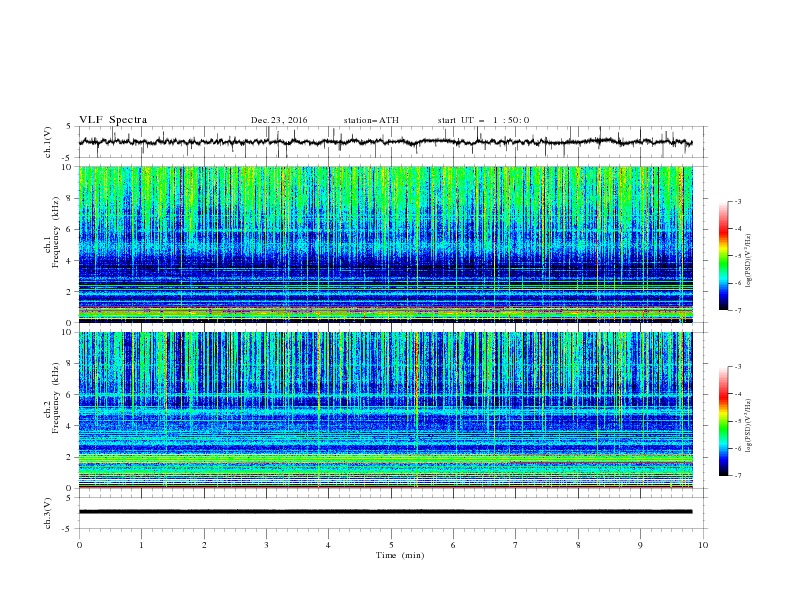Click inside the ch.1 spectrogram panel
The width and height of the screenshot is (792, 612).
[385, 244]
